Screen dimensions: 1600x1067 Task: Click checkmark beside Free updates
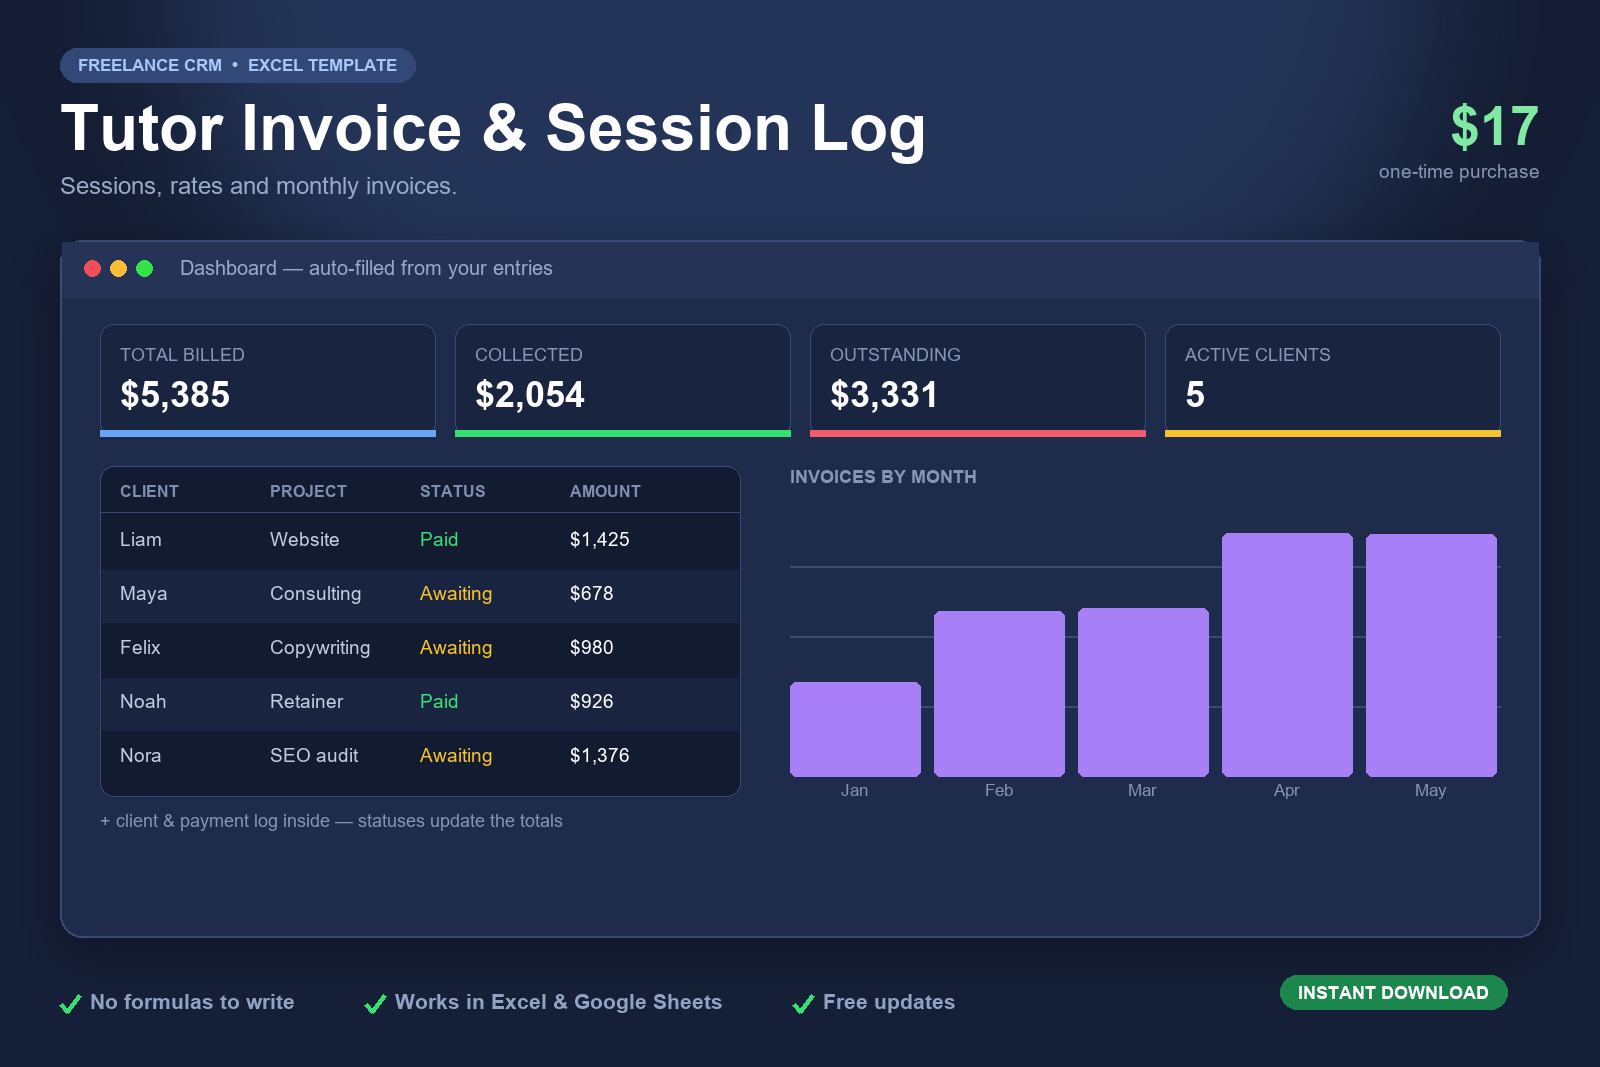tap(804, 1003)
